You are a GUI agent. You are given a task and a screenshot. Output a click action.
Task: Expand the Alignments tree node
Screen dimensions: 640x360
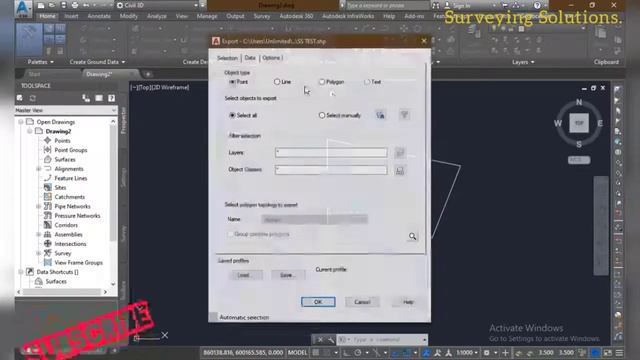point(39,169)
